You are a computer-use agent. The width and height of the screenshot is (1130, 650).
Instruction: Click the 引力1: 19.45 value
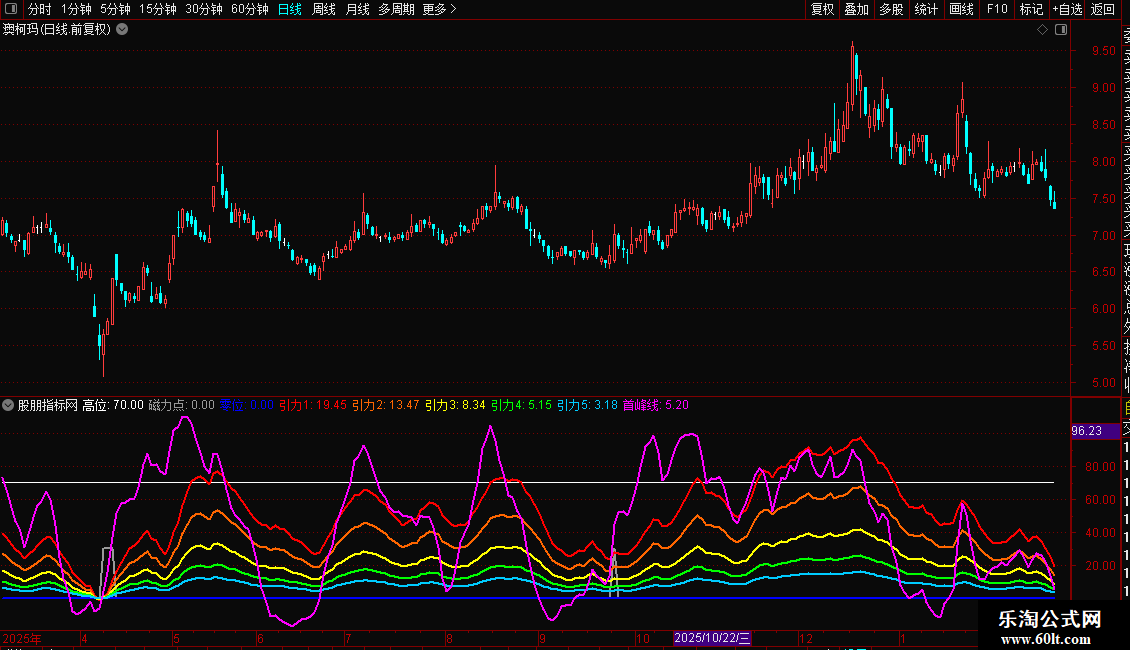point(313,405)
